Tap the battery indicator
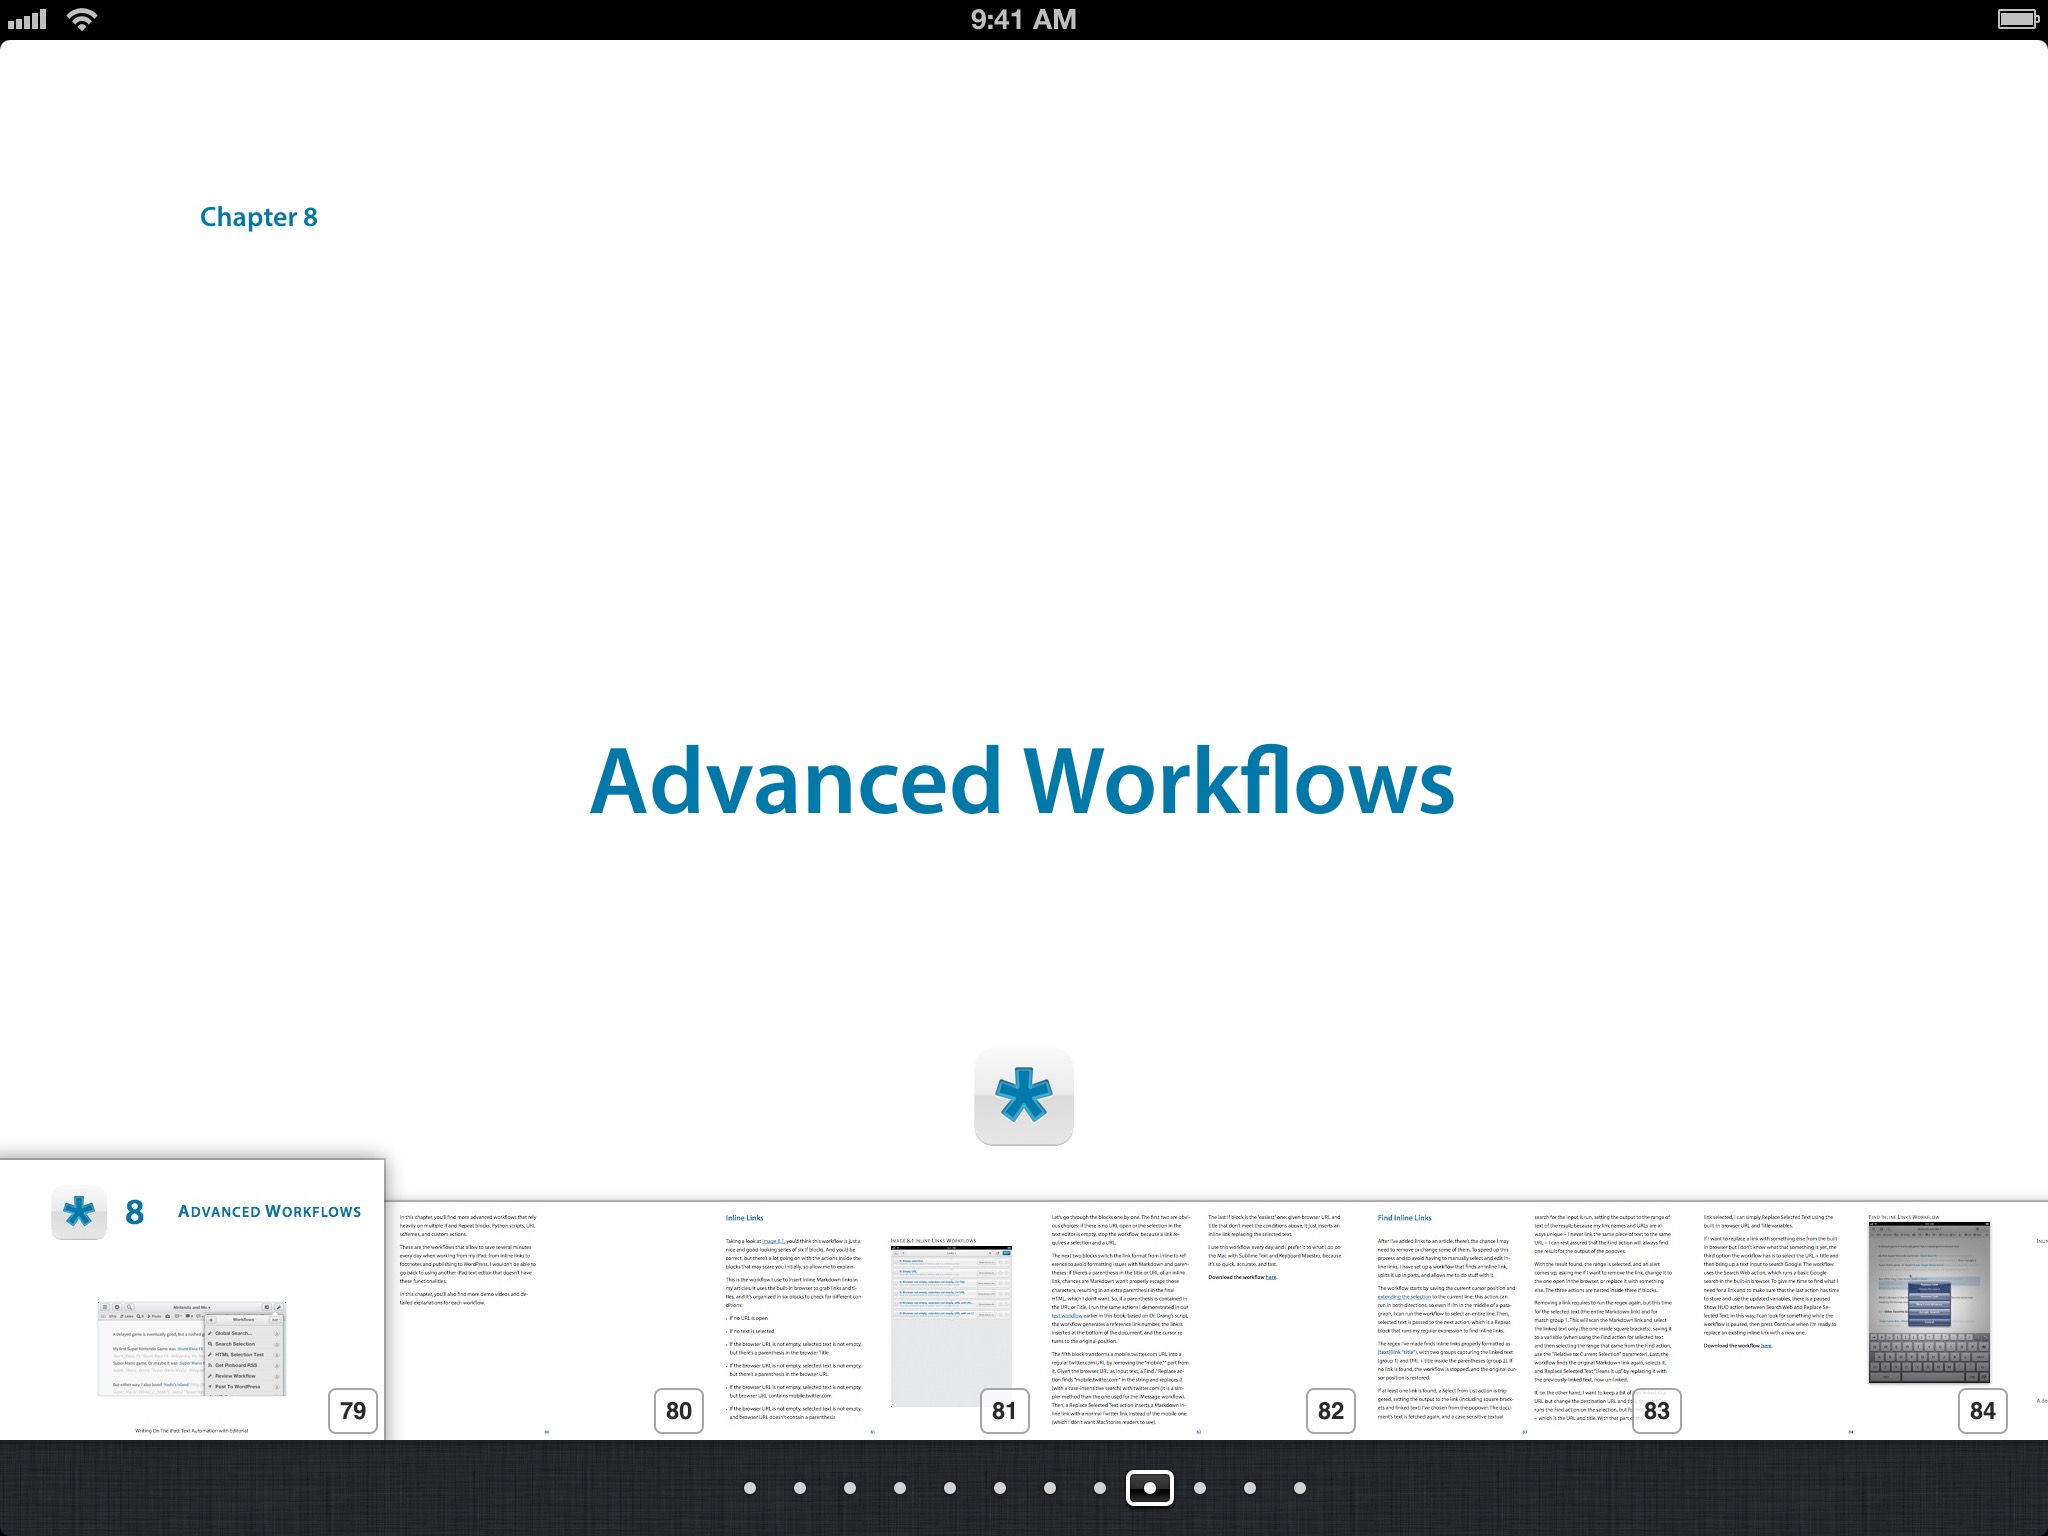 (2017, 19)
